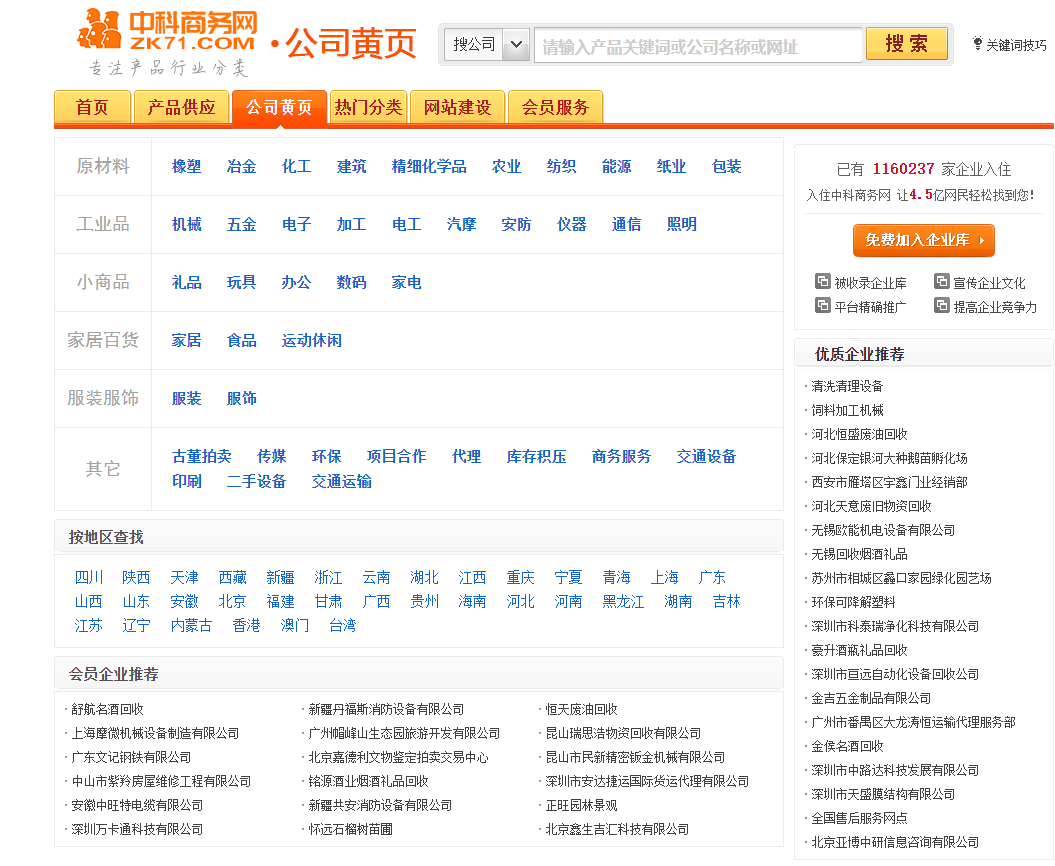This screenshot has height=866, width=1055.
Task: Click the 平台精确推广 icon
Action: pyautogui.click(x=825, y=304)
